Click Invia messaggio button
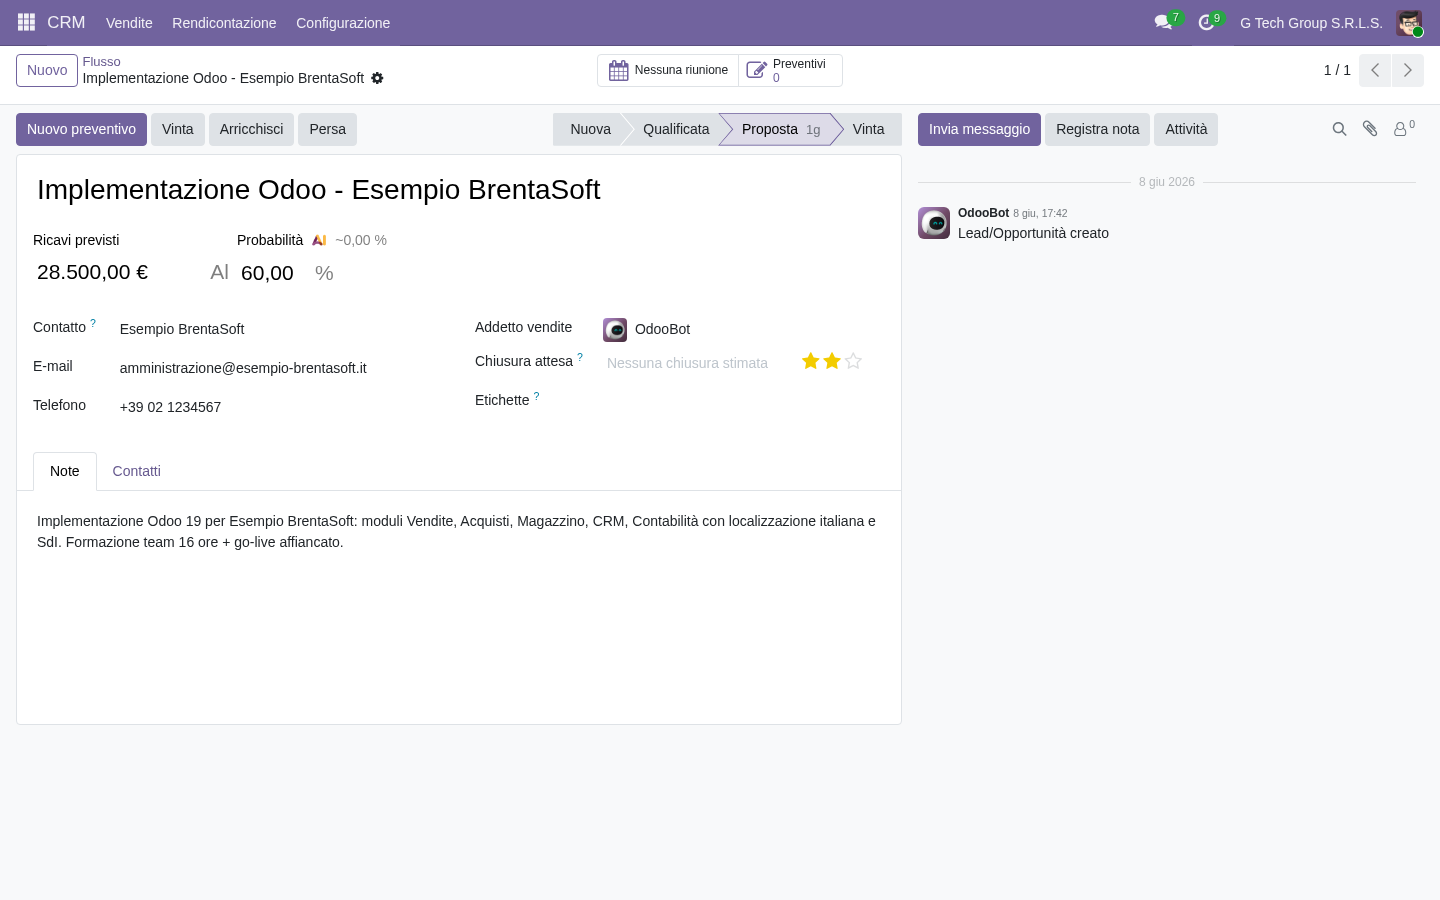The image size is (1440, 900). 979,129
